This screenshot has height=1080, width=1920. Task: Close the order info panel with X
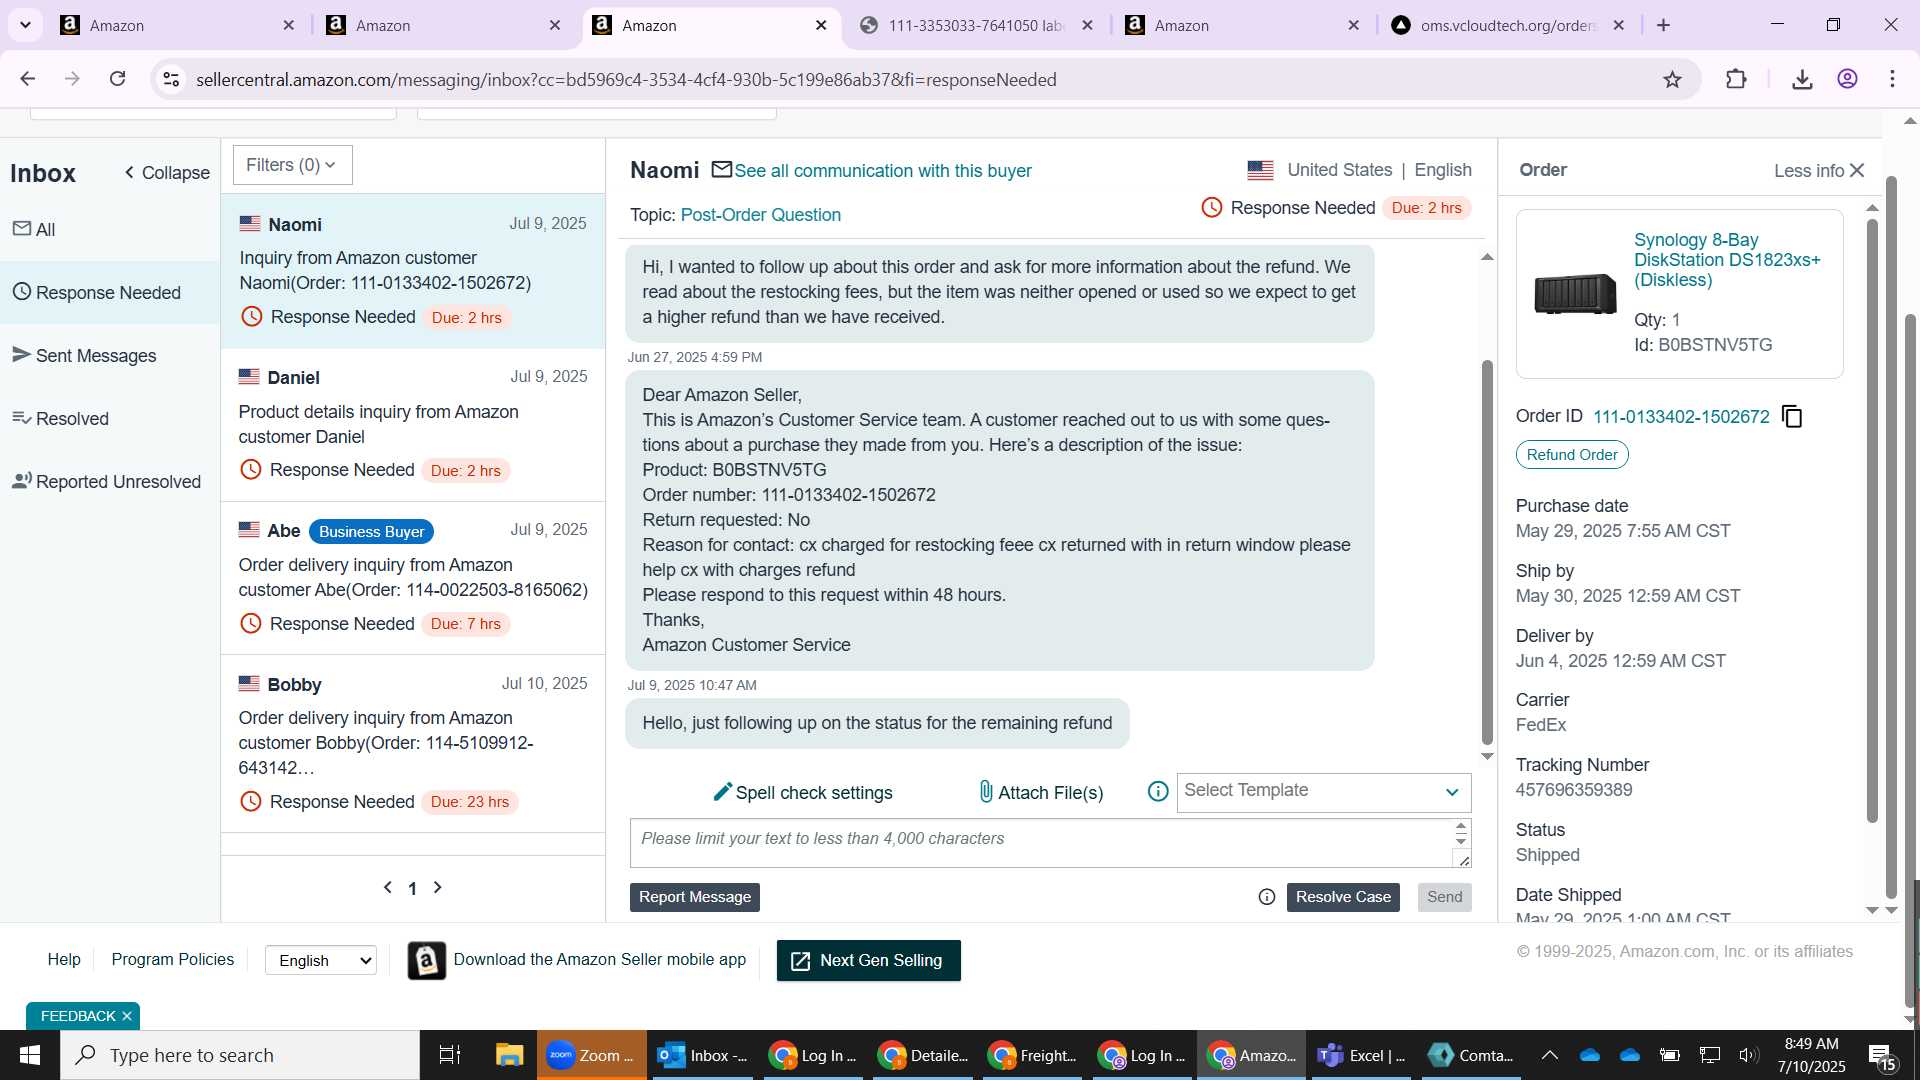[x=1857, y=170]
